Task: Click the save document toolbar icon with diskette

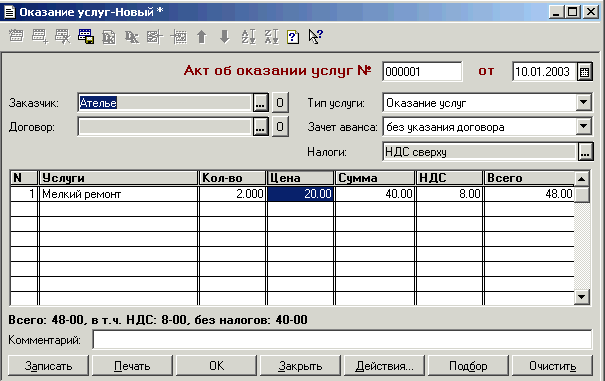Action: 86,36
